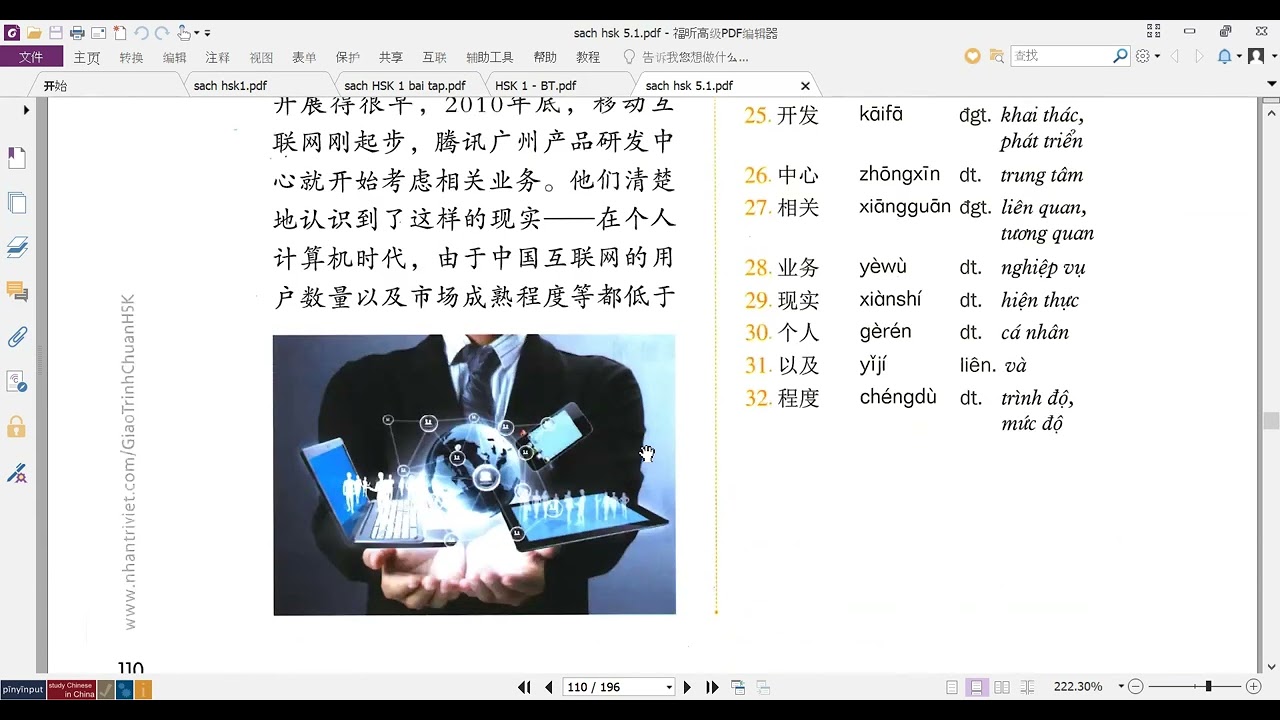
Task: Switch to the 表单 ribbon tab
Action: click(304, 57)
